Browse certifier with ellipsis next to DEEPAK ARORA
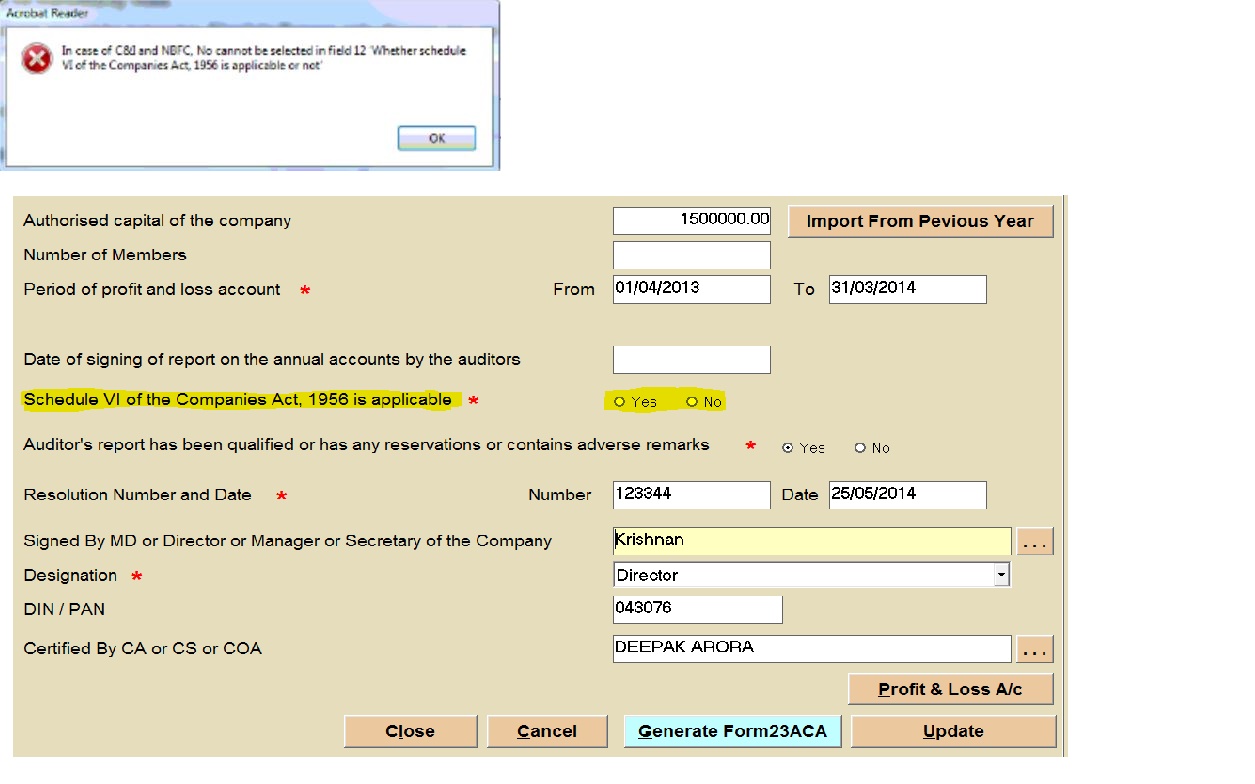Image resolution: width=1255 pixels, height=784 pixels. point(1035,650)
